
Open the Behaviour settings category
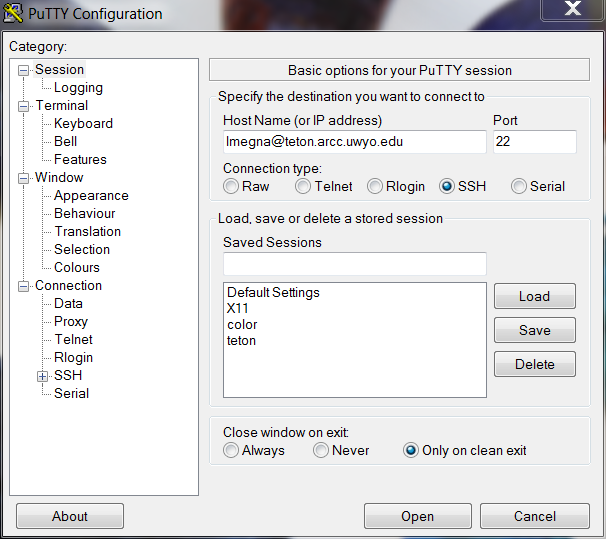85,213
